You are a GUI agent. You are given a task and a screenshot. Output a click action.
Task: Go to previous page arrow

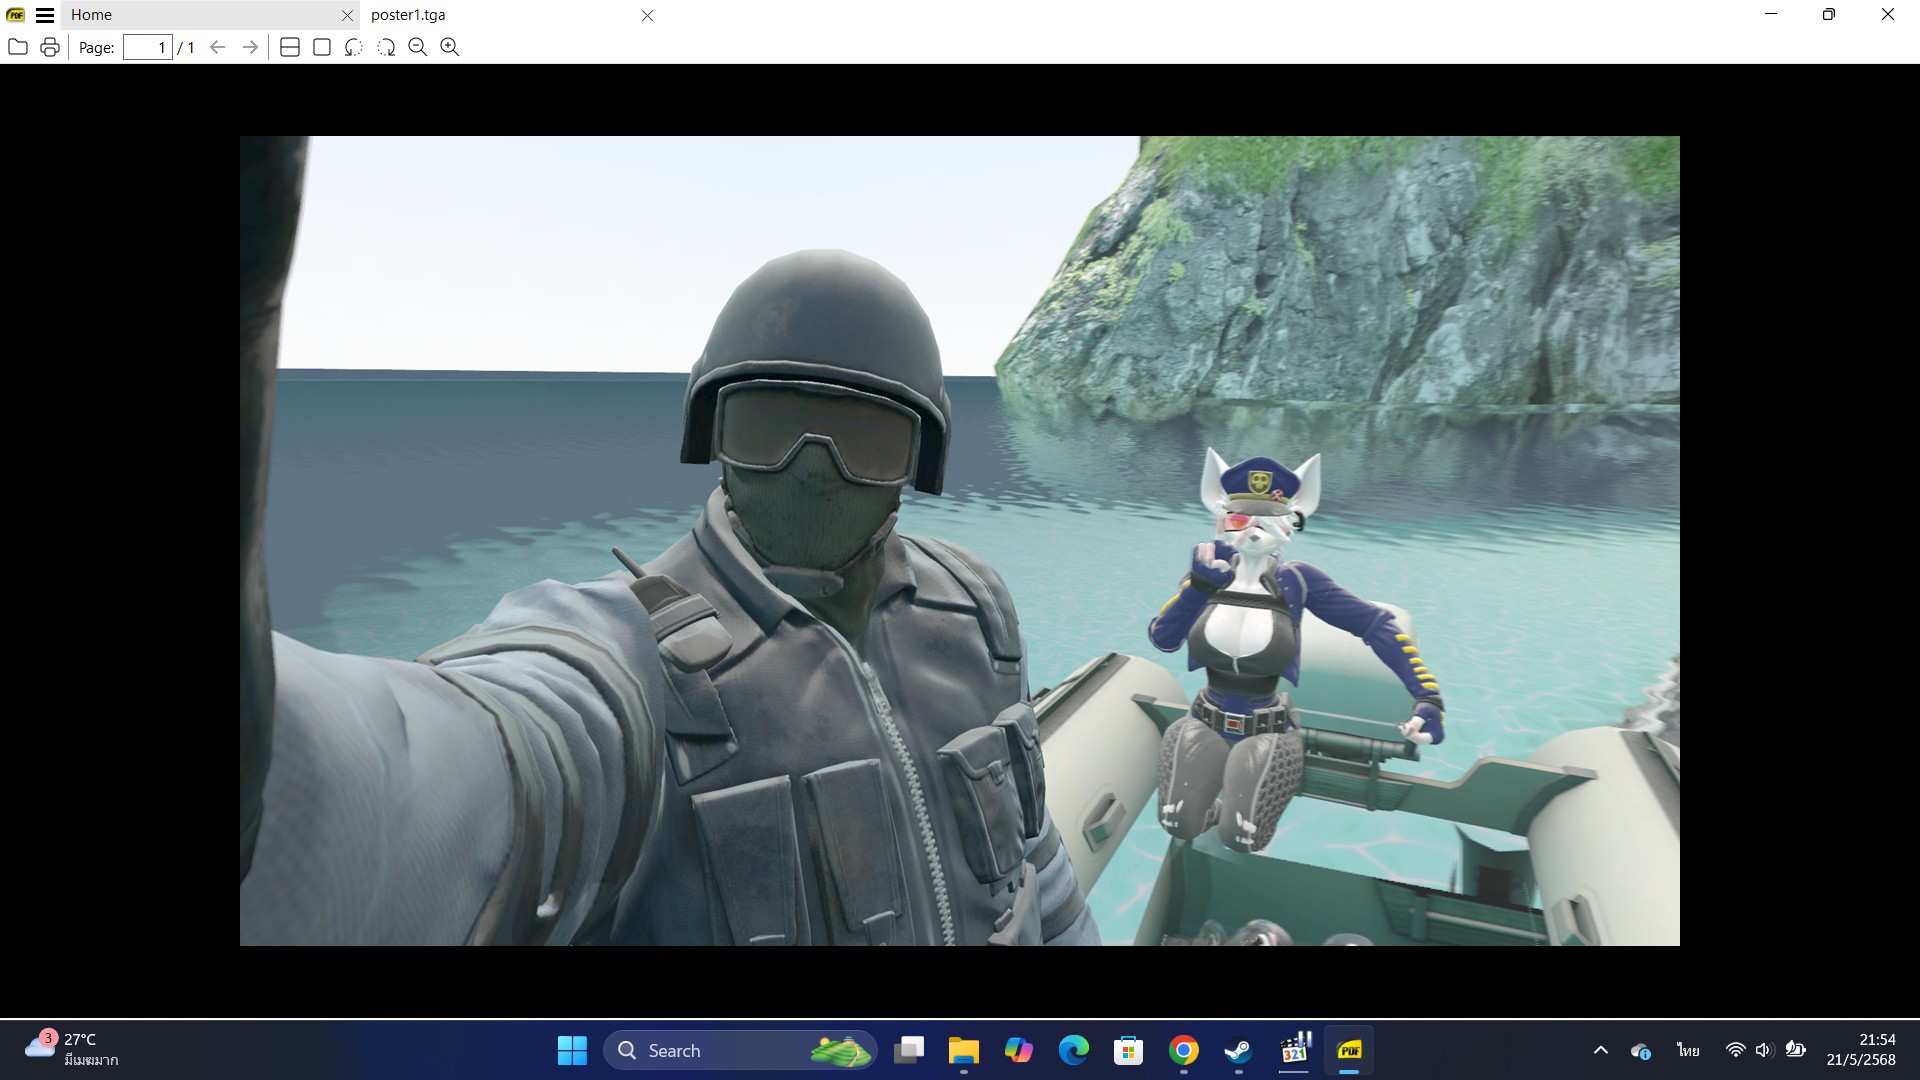coord(217,47)
